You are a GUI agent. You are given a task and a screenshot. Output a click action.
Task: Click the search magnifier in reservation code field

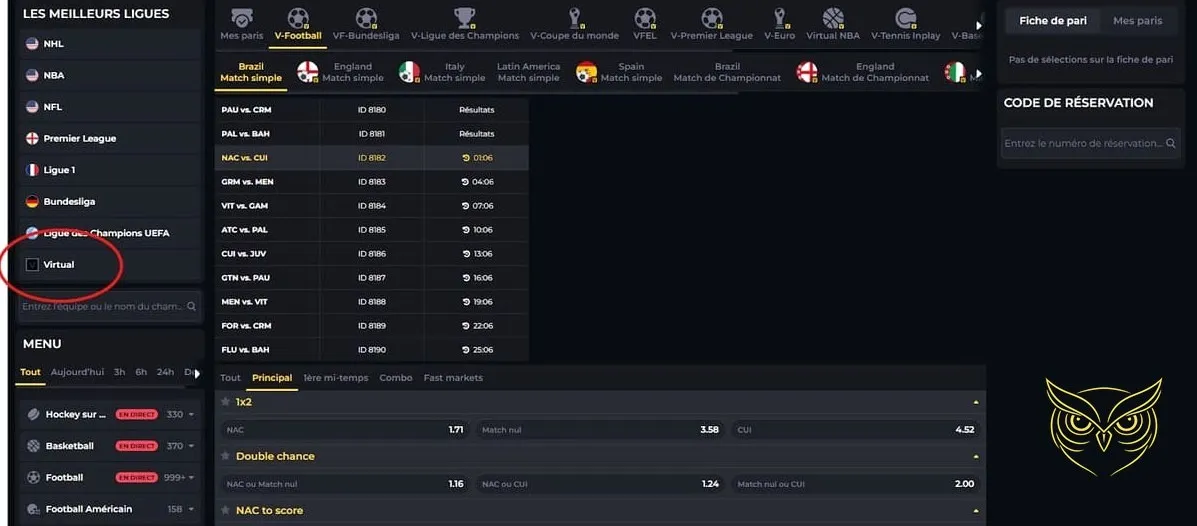(x=1172, y=143)
